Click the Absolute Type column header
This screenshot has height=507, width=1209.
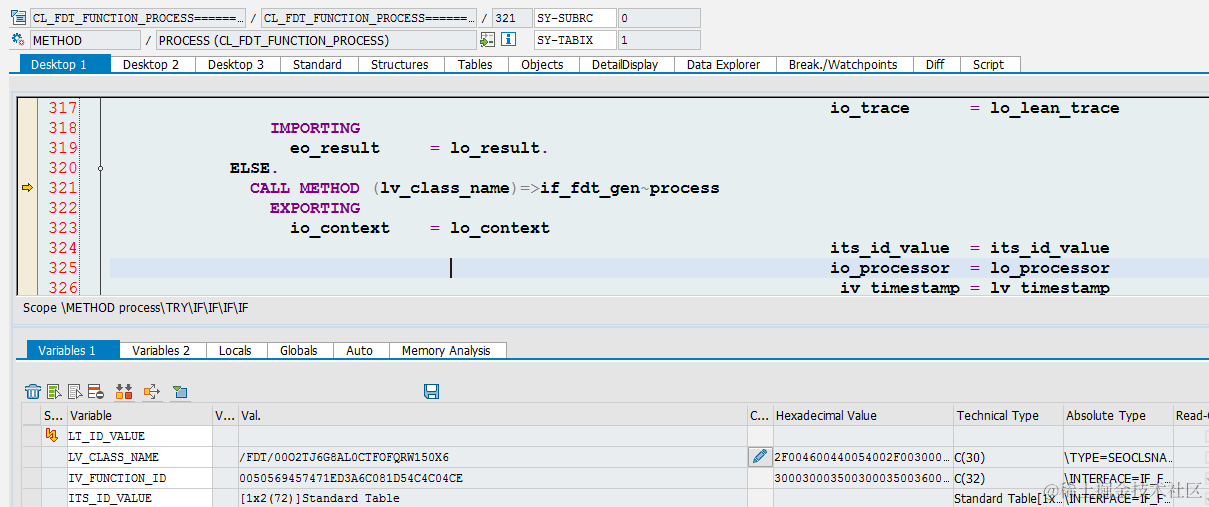1117,415
